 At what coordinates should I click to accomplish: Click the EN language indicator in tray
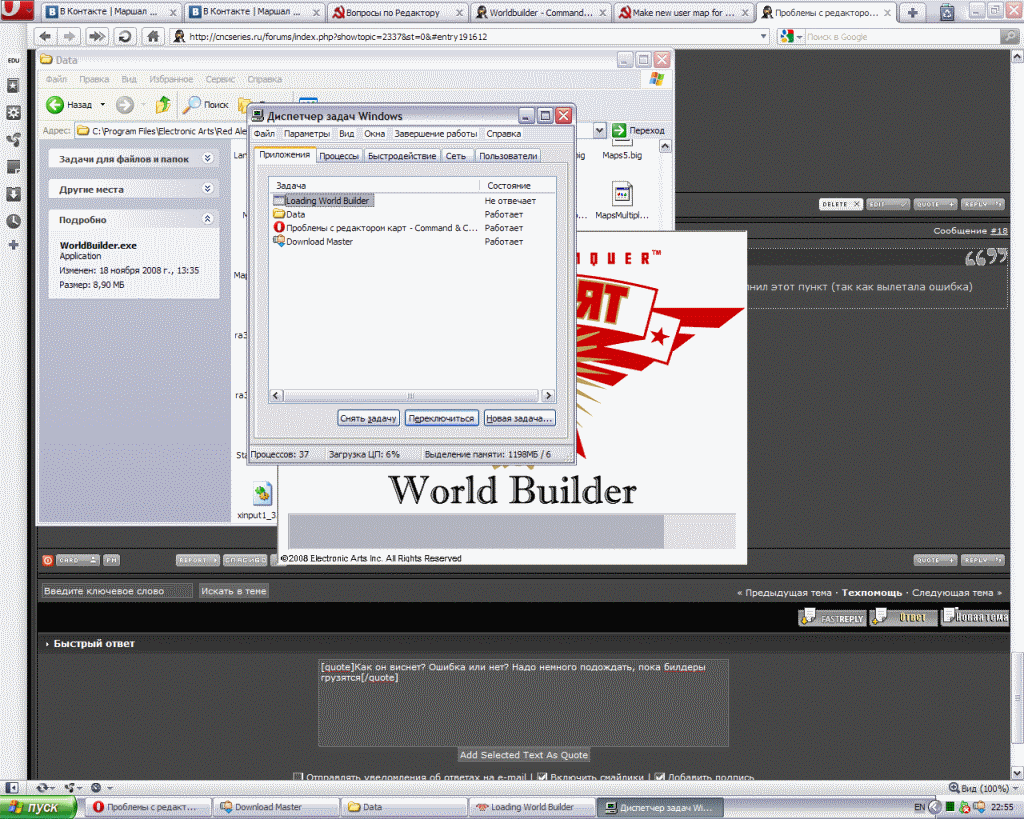click(x=920, y=807)
